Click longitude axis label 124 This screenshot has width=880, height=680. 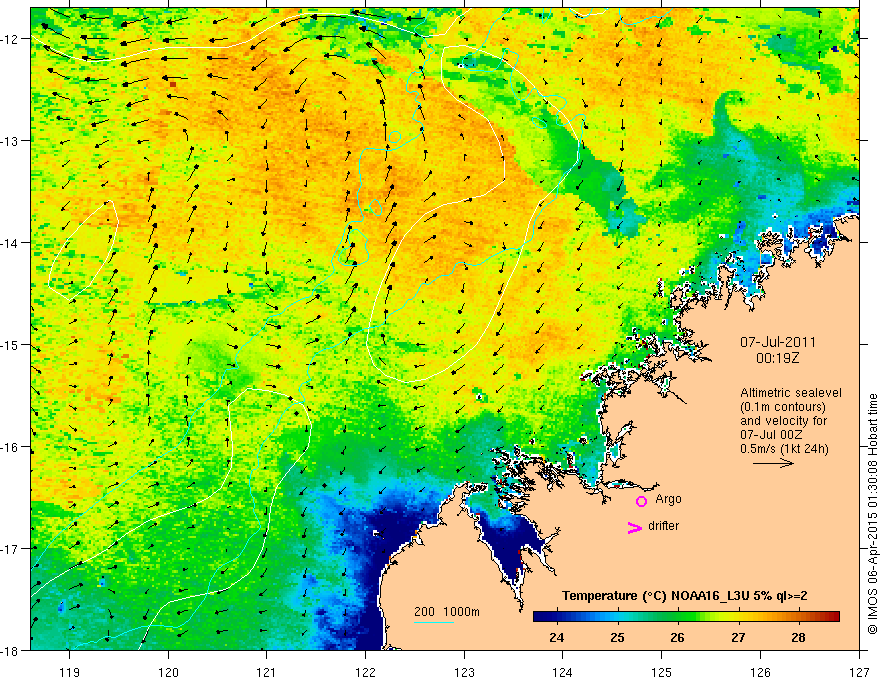(x=563, y=672)
